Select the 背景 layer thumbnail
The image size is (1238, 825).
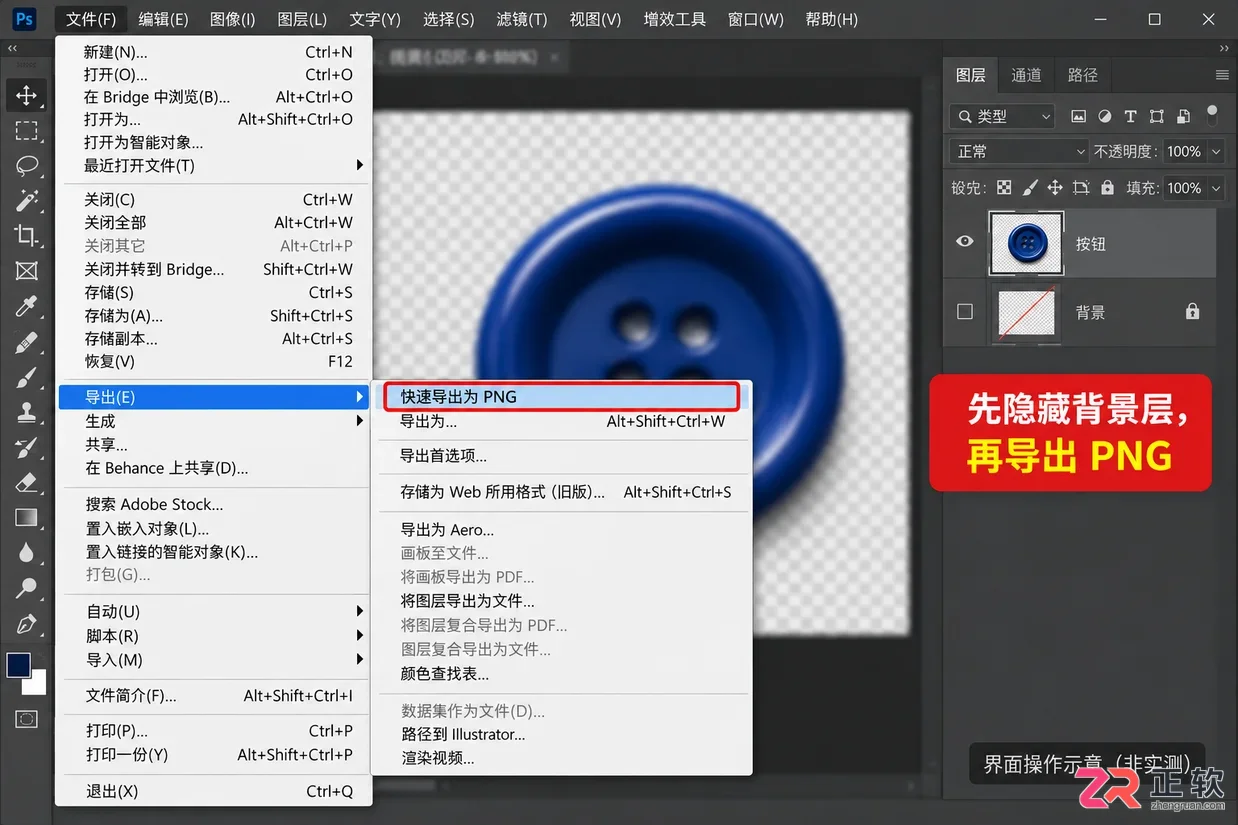1027,313
